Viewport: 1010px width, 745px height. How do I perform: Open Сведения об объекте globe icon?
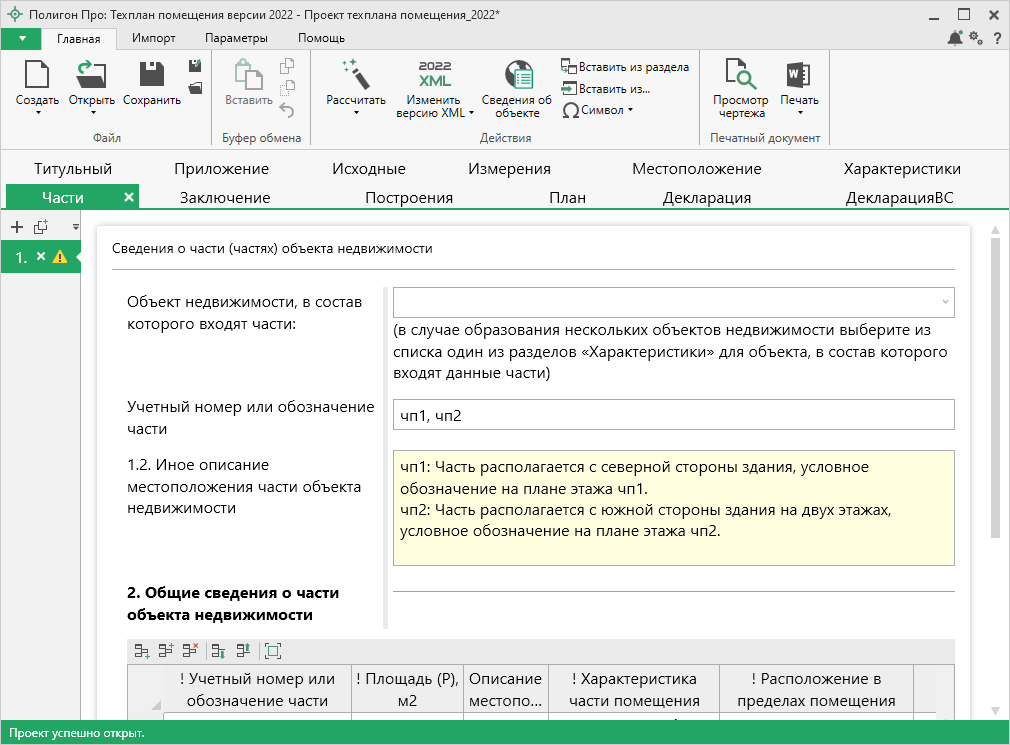[x=517, y=75]
